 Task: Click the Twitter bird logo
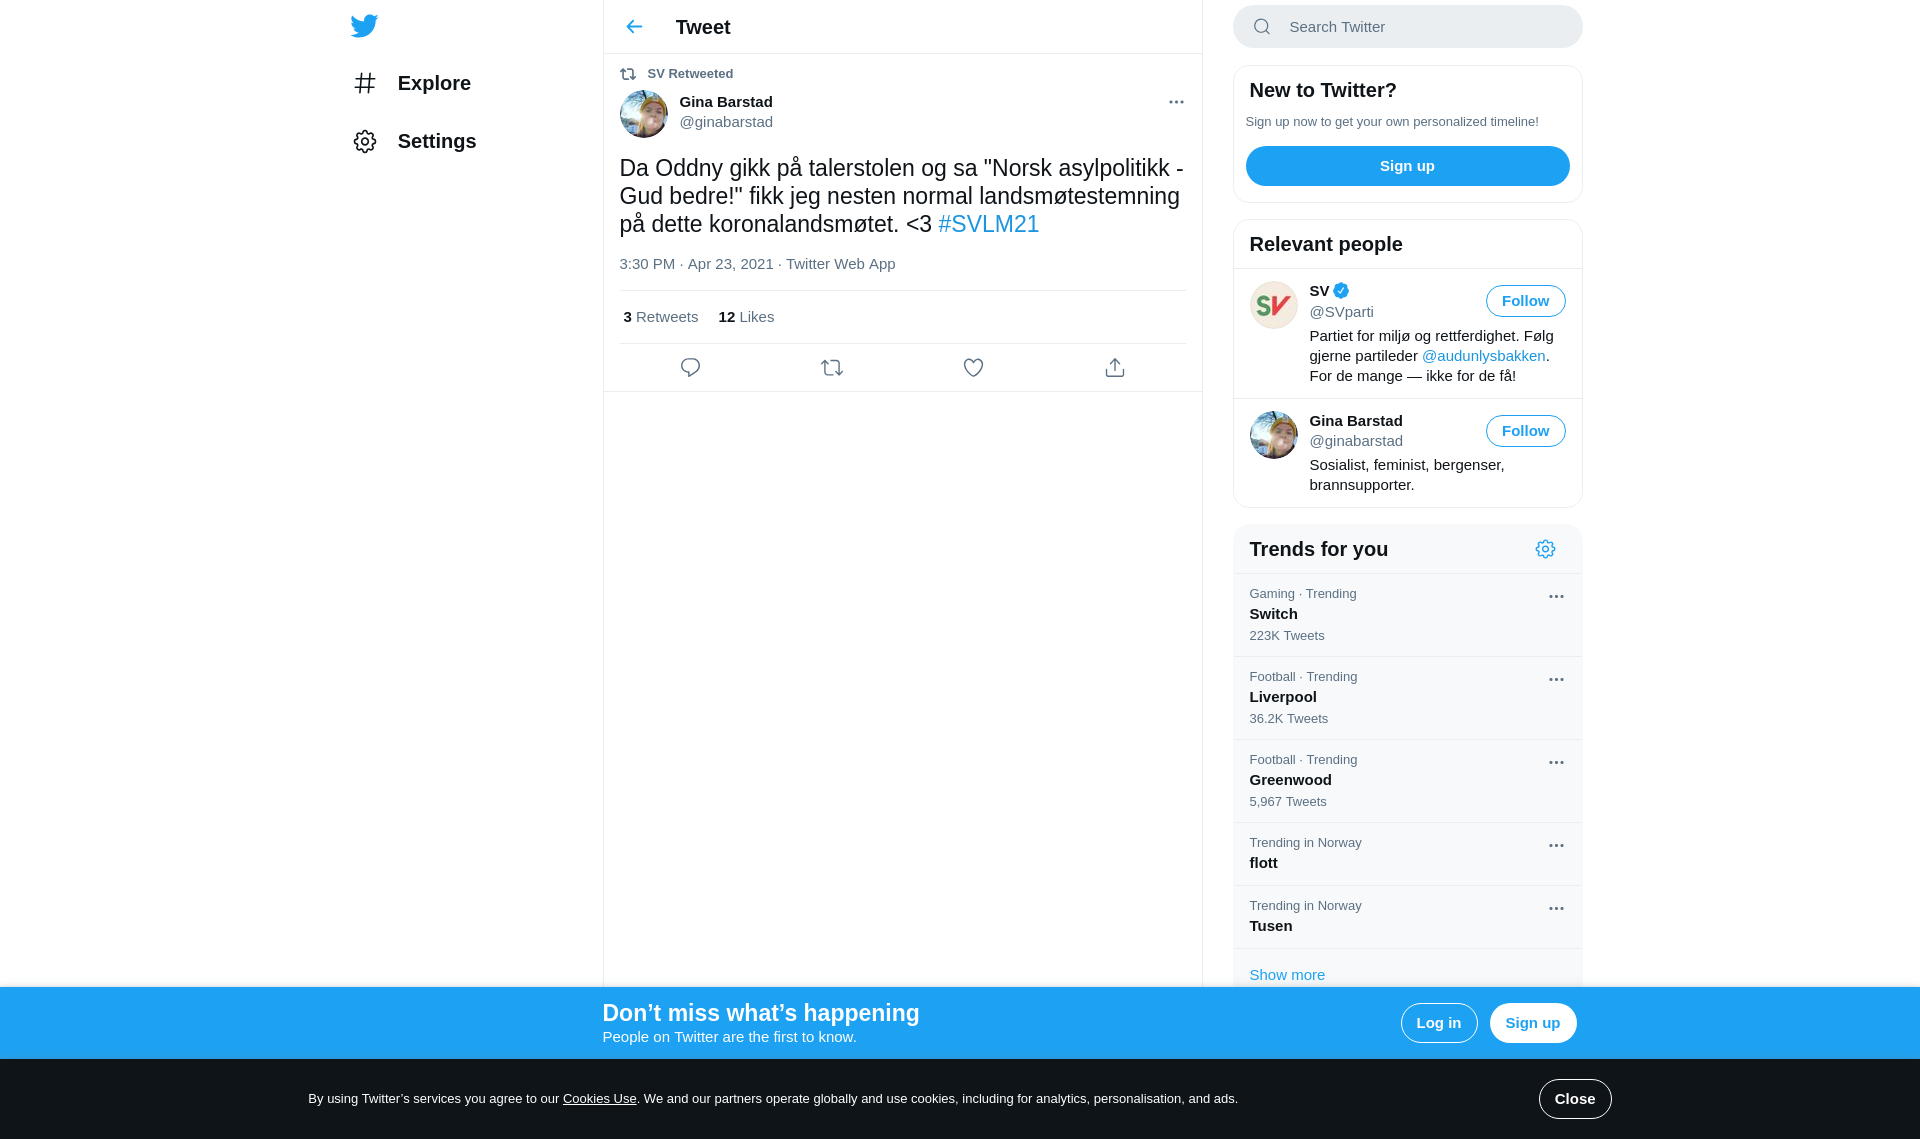[364, 26]
